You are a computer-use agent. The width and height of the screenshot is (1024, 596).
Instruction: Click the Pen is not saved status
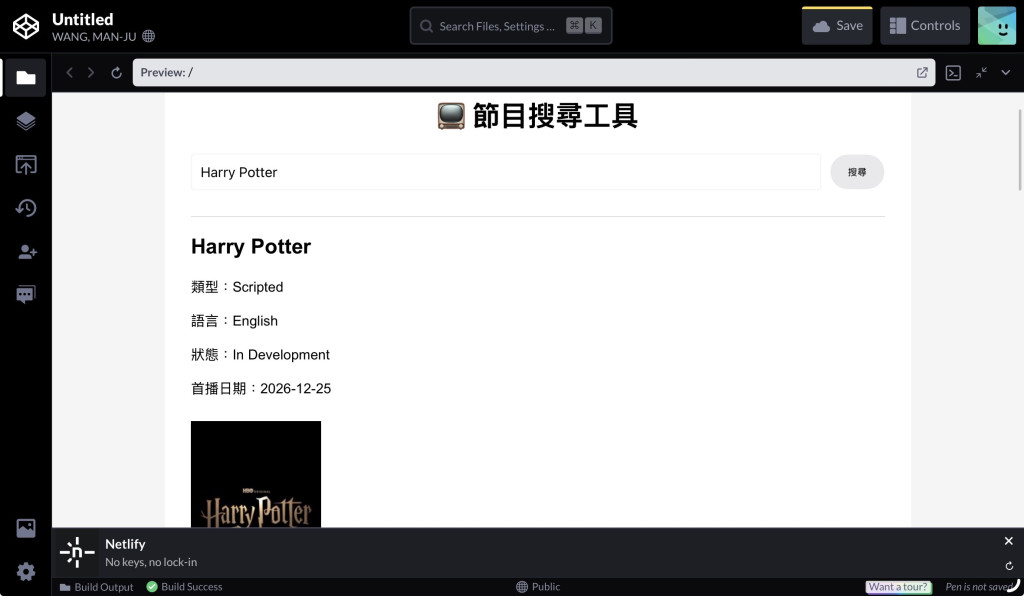coord(979,587)
